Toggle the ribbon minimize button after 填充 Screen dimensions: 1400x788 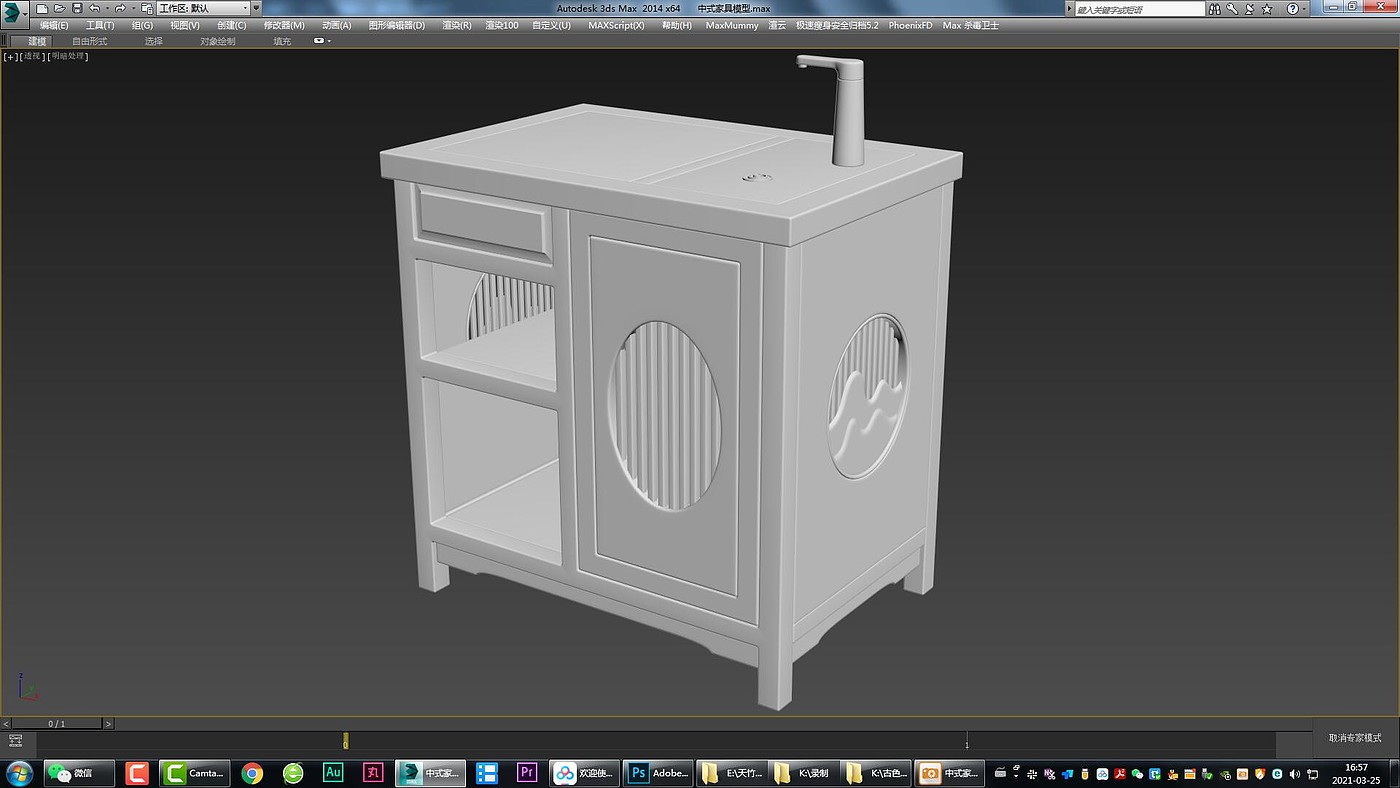[321, 41]
